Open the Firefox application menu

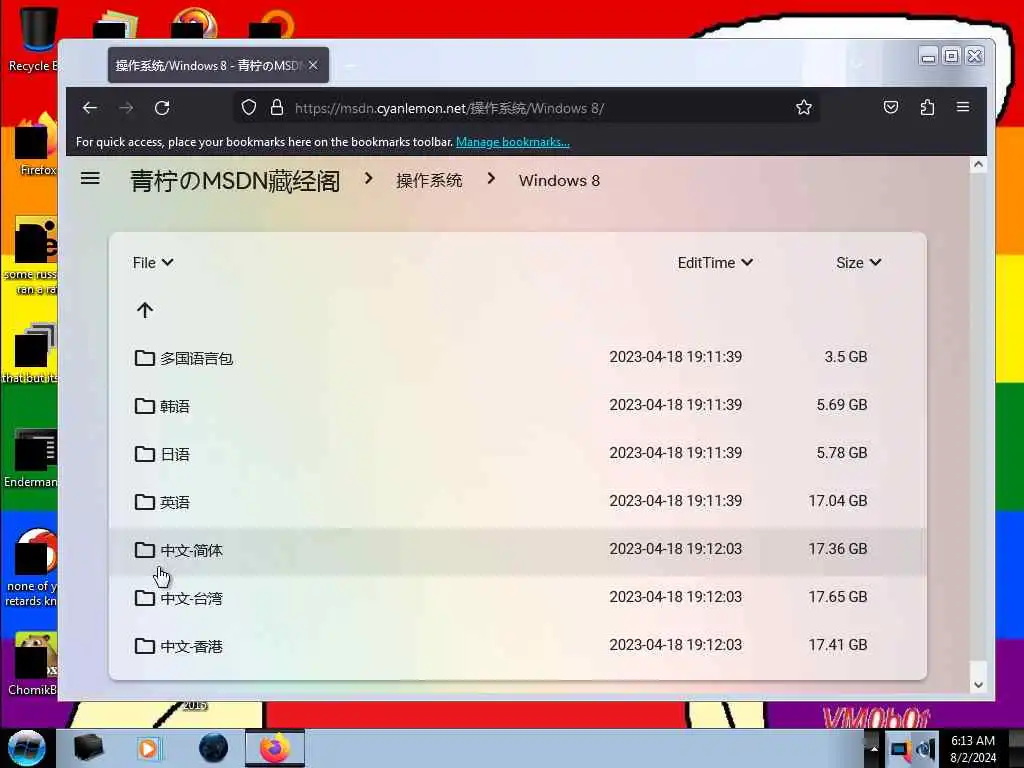pyautogui.click(x=963, y=107)
